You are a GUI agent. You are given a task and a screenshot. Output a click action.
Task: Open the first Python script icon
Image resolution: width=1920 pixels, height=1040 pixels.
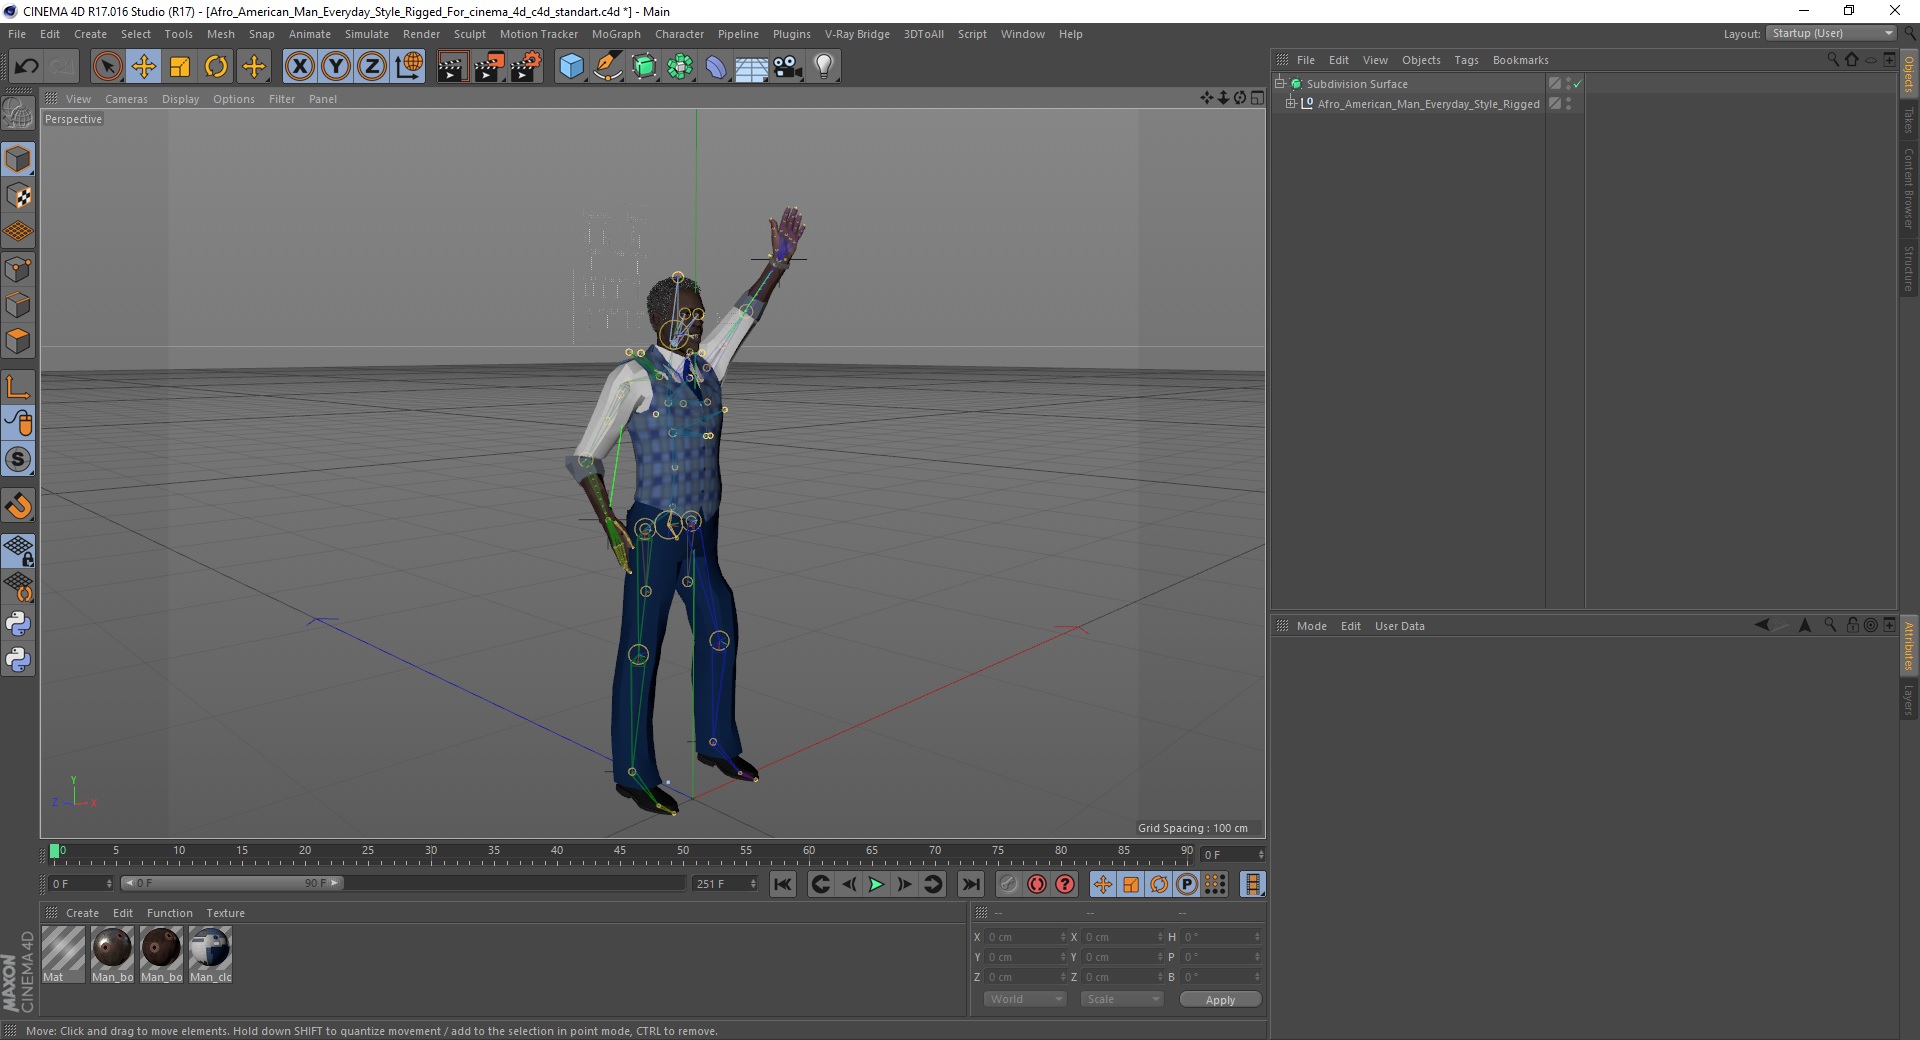(18, 624)
